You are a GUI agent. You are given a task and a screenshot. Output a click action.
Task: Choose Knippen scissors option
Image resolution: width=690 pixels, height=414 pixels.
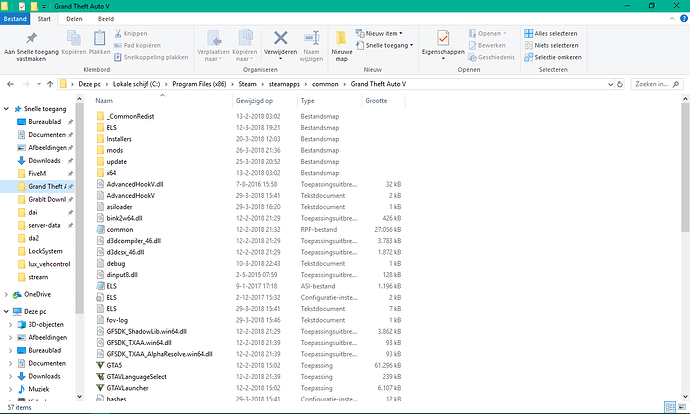click(131, 33)
